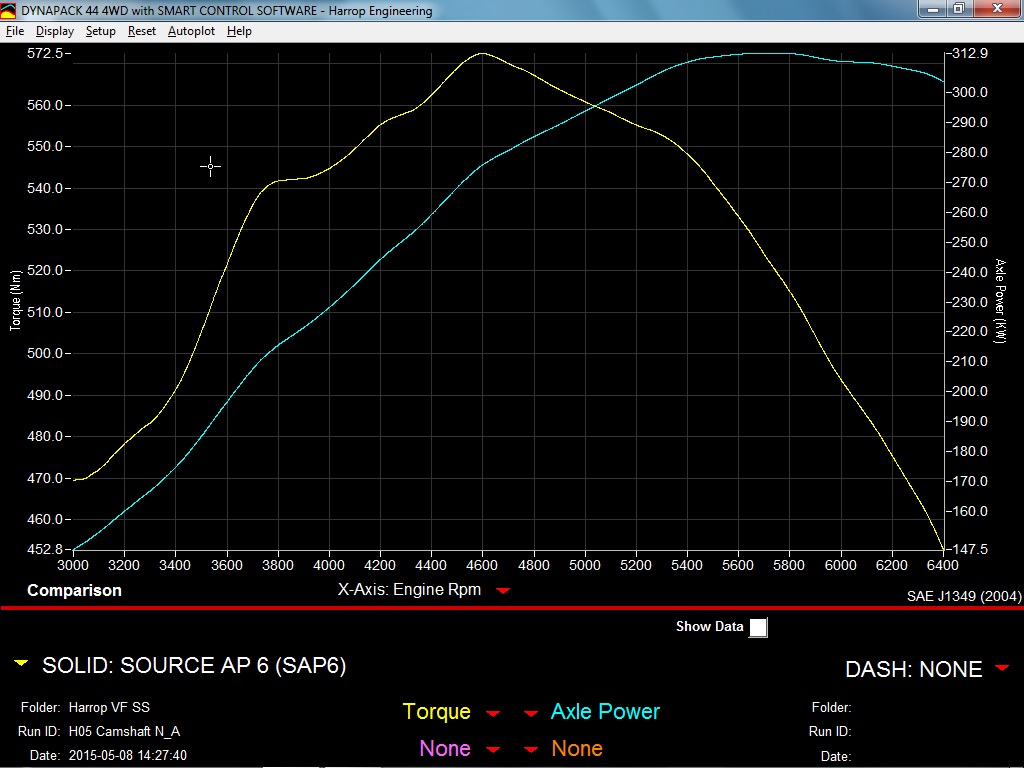Click the Comparison label

pos(74,590)
